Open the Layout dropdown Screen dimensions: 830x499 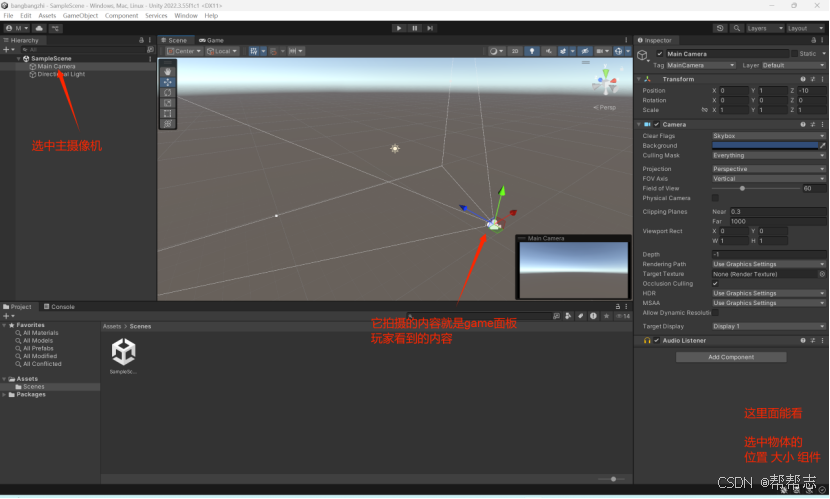805,28
